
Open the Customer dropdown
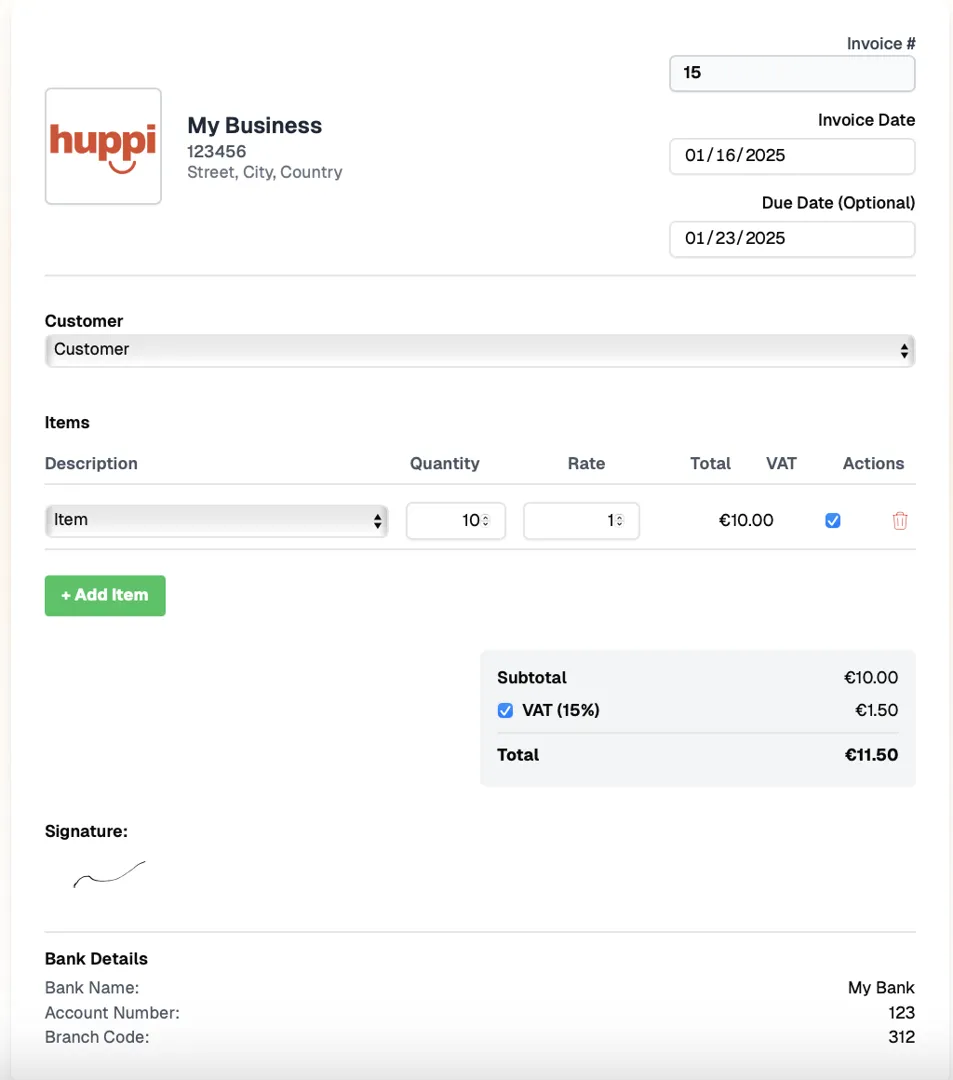tap(479, 350)
